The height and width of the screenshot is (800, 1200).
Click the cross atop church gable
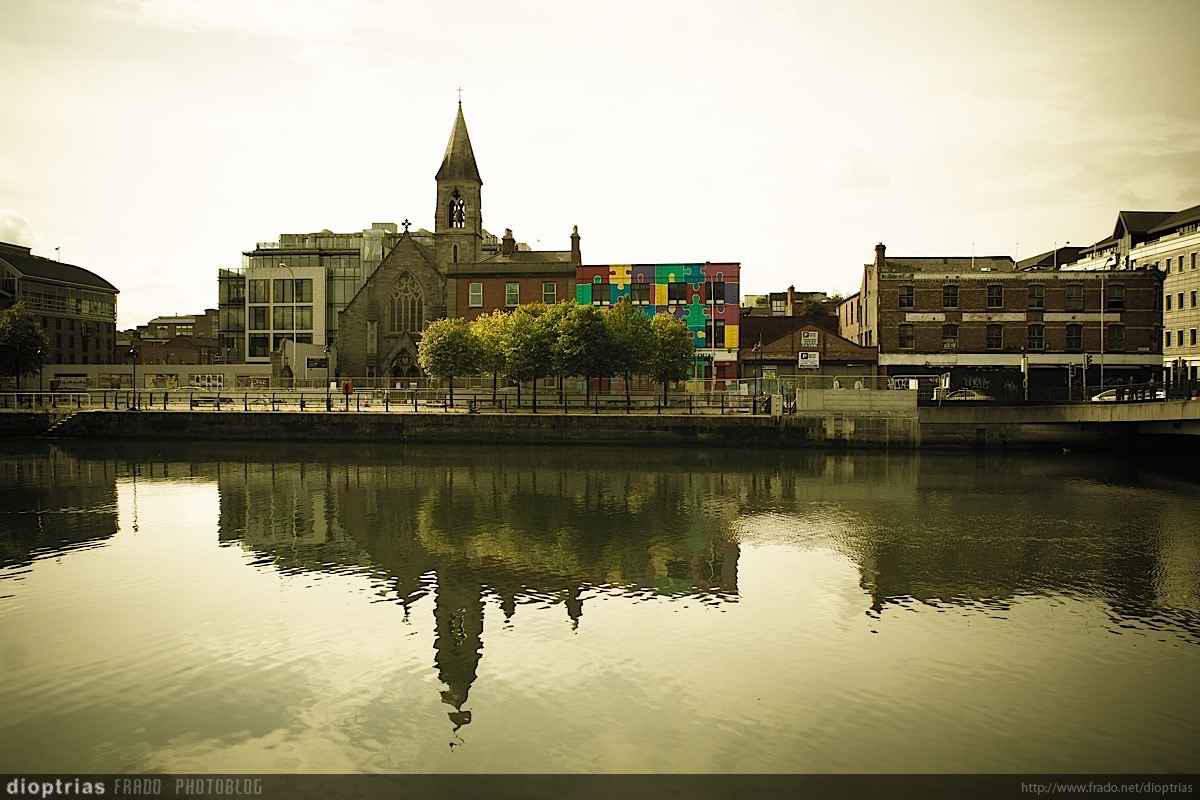pos(406,226)
